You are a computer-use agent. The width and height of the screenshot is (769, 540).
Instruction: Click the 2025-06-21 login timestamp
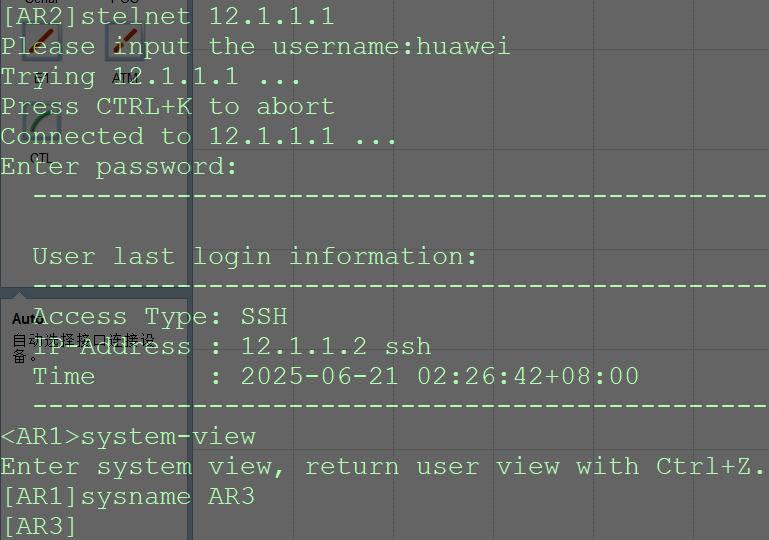[439, 377]
